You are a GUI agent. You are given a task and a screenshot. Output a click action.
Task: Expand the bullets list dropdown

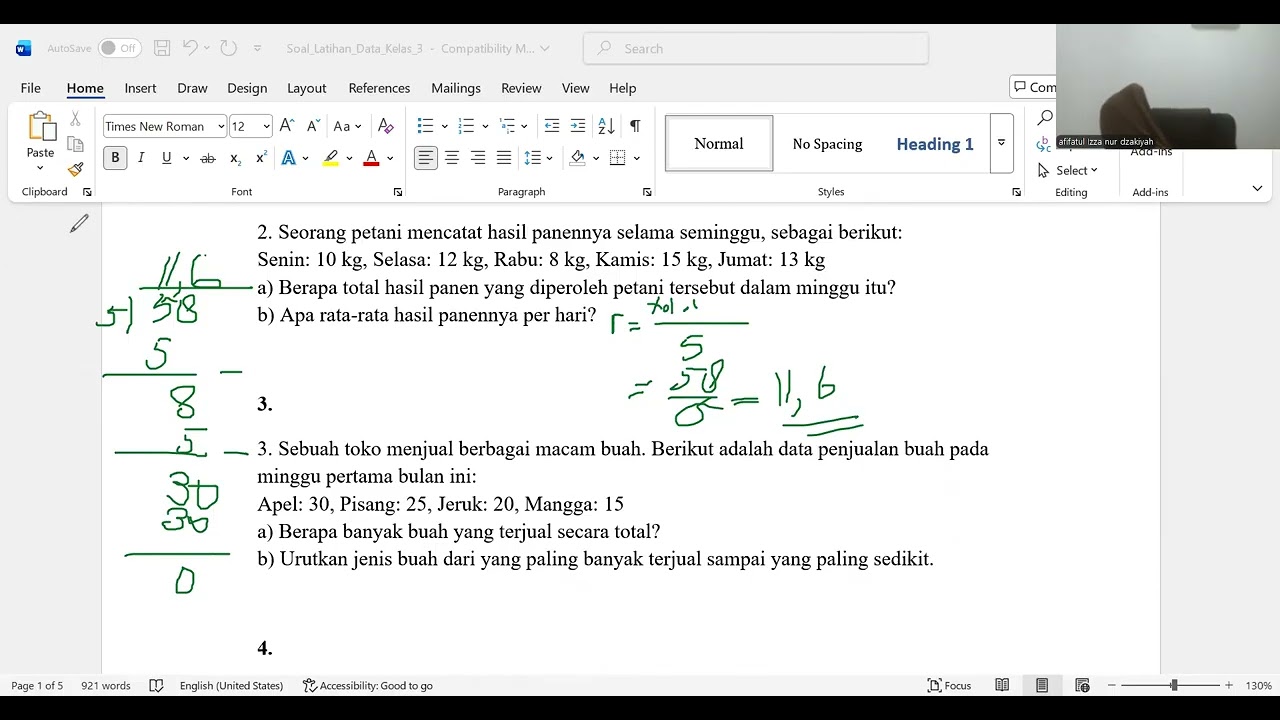coord(443,126)
